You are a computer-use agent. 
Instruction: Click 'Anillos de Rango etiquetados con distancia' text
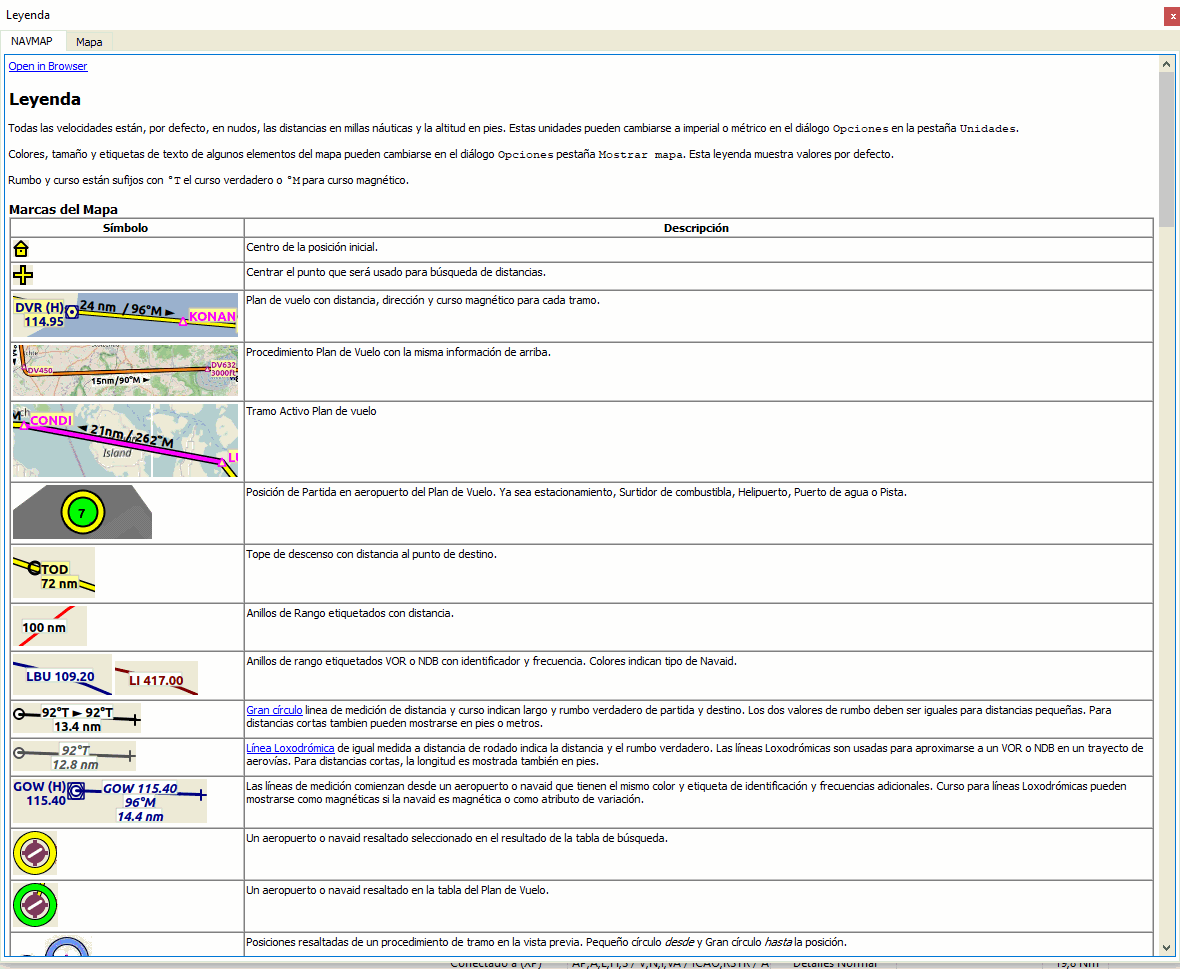pos(350,613)
